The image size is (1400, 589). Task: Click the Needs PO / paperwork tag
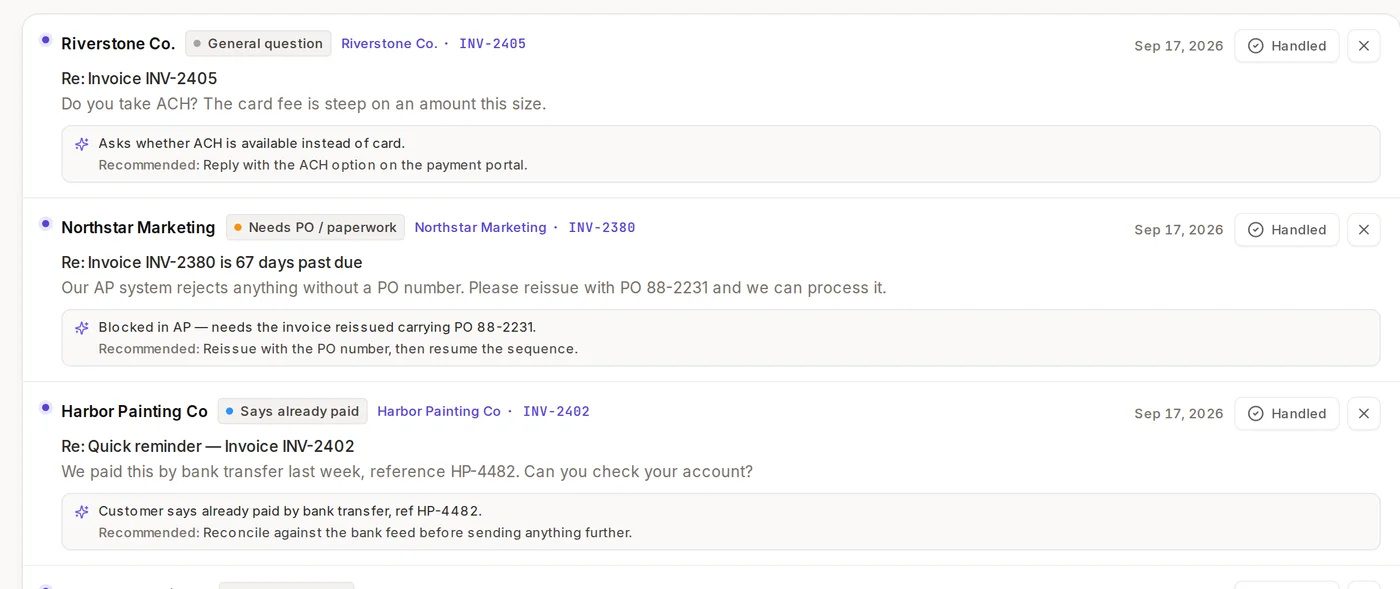tap(315, 228)
